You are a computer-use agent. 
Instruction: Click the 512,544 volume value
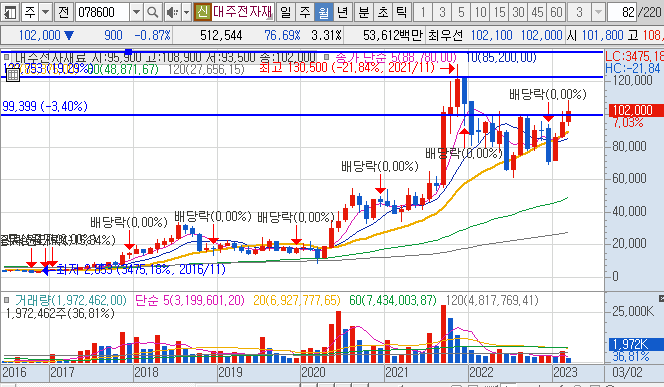pyautogui.click(x=221, y=36)
